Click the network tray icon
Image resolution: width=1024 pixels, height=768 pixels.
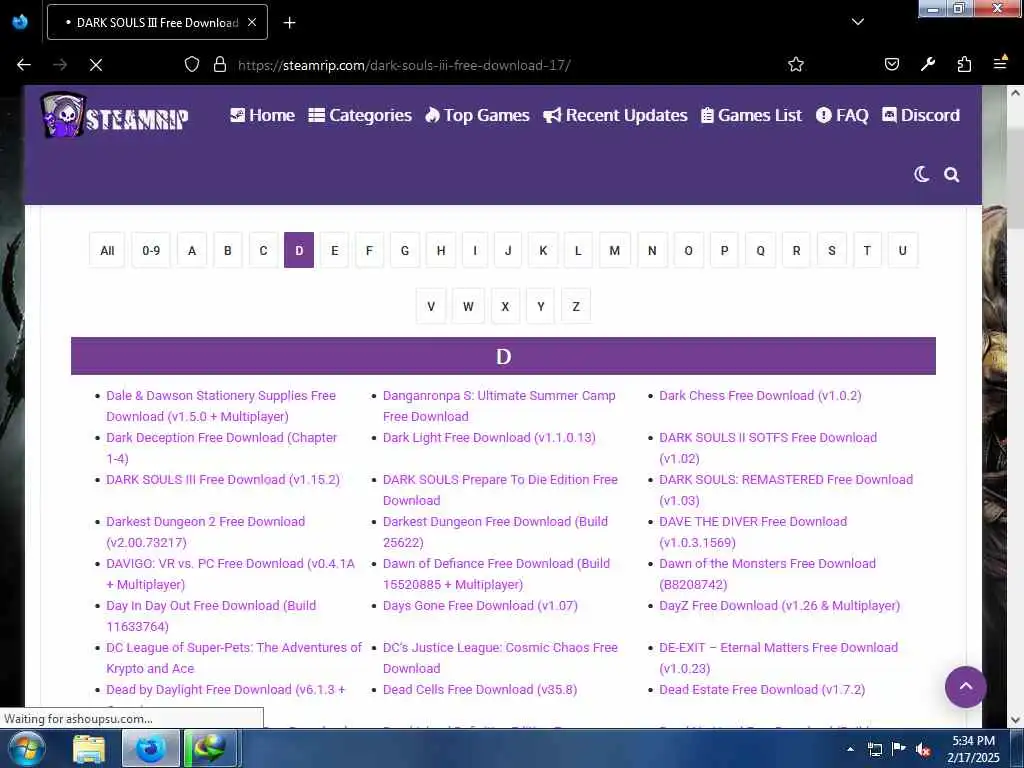pyautogui.click(x=874, y=749)
